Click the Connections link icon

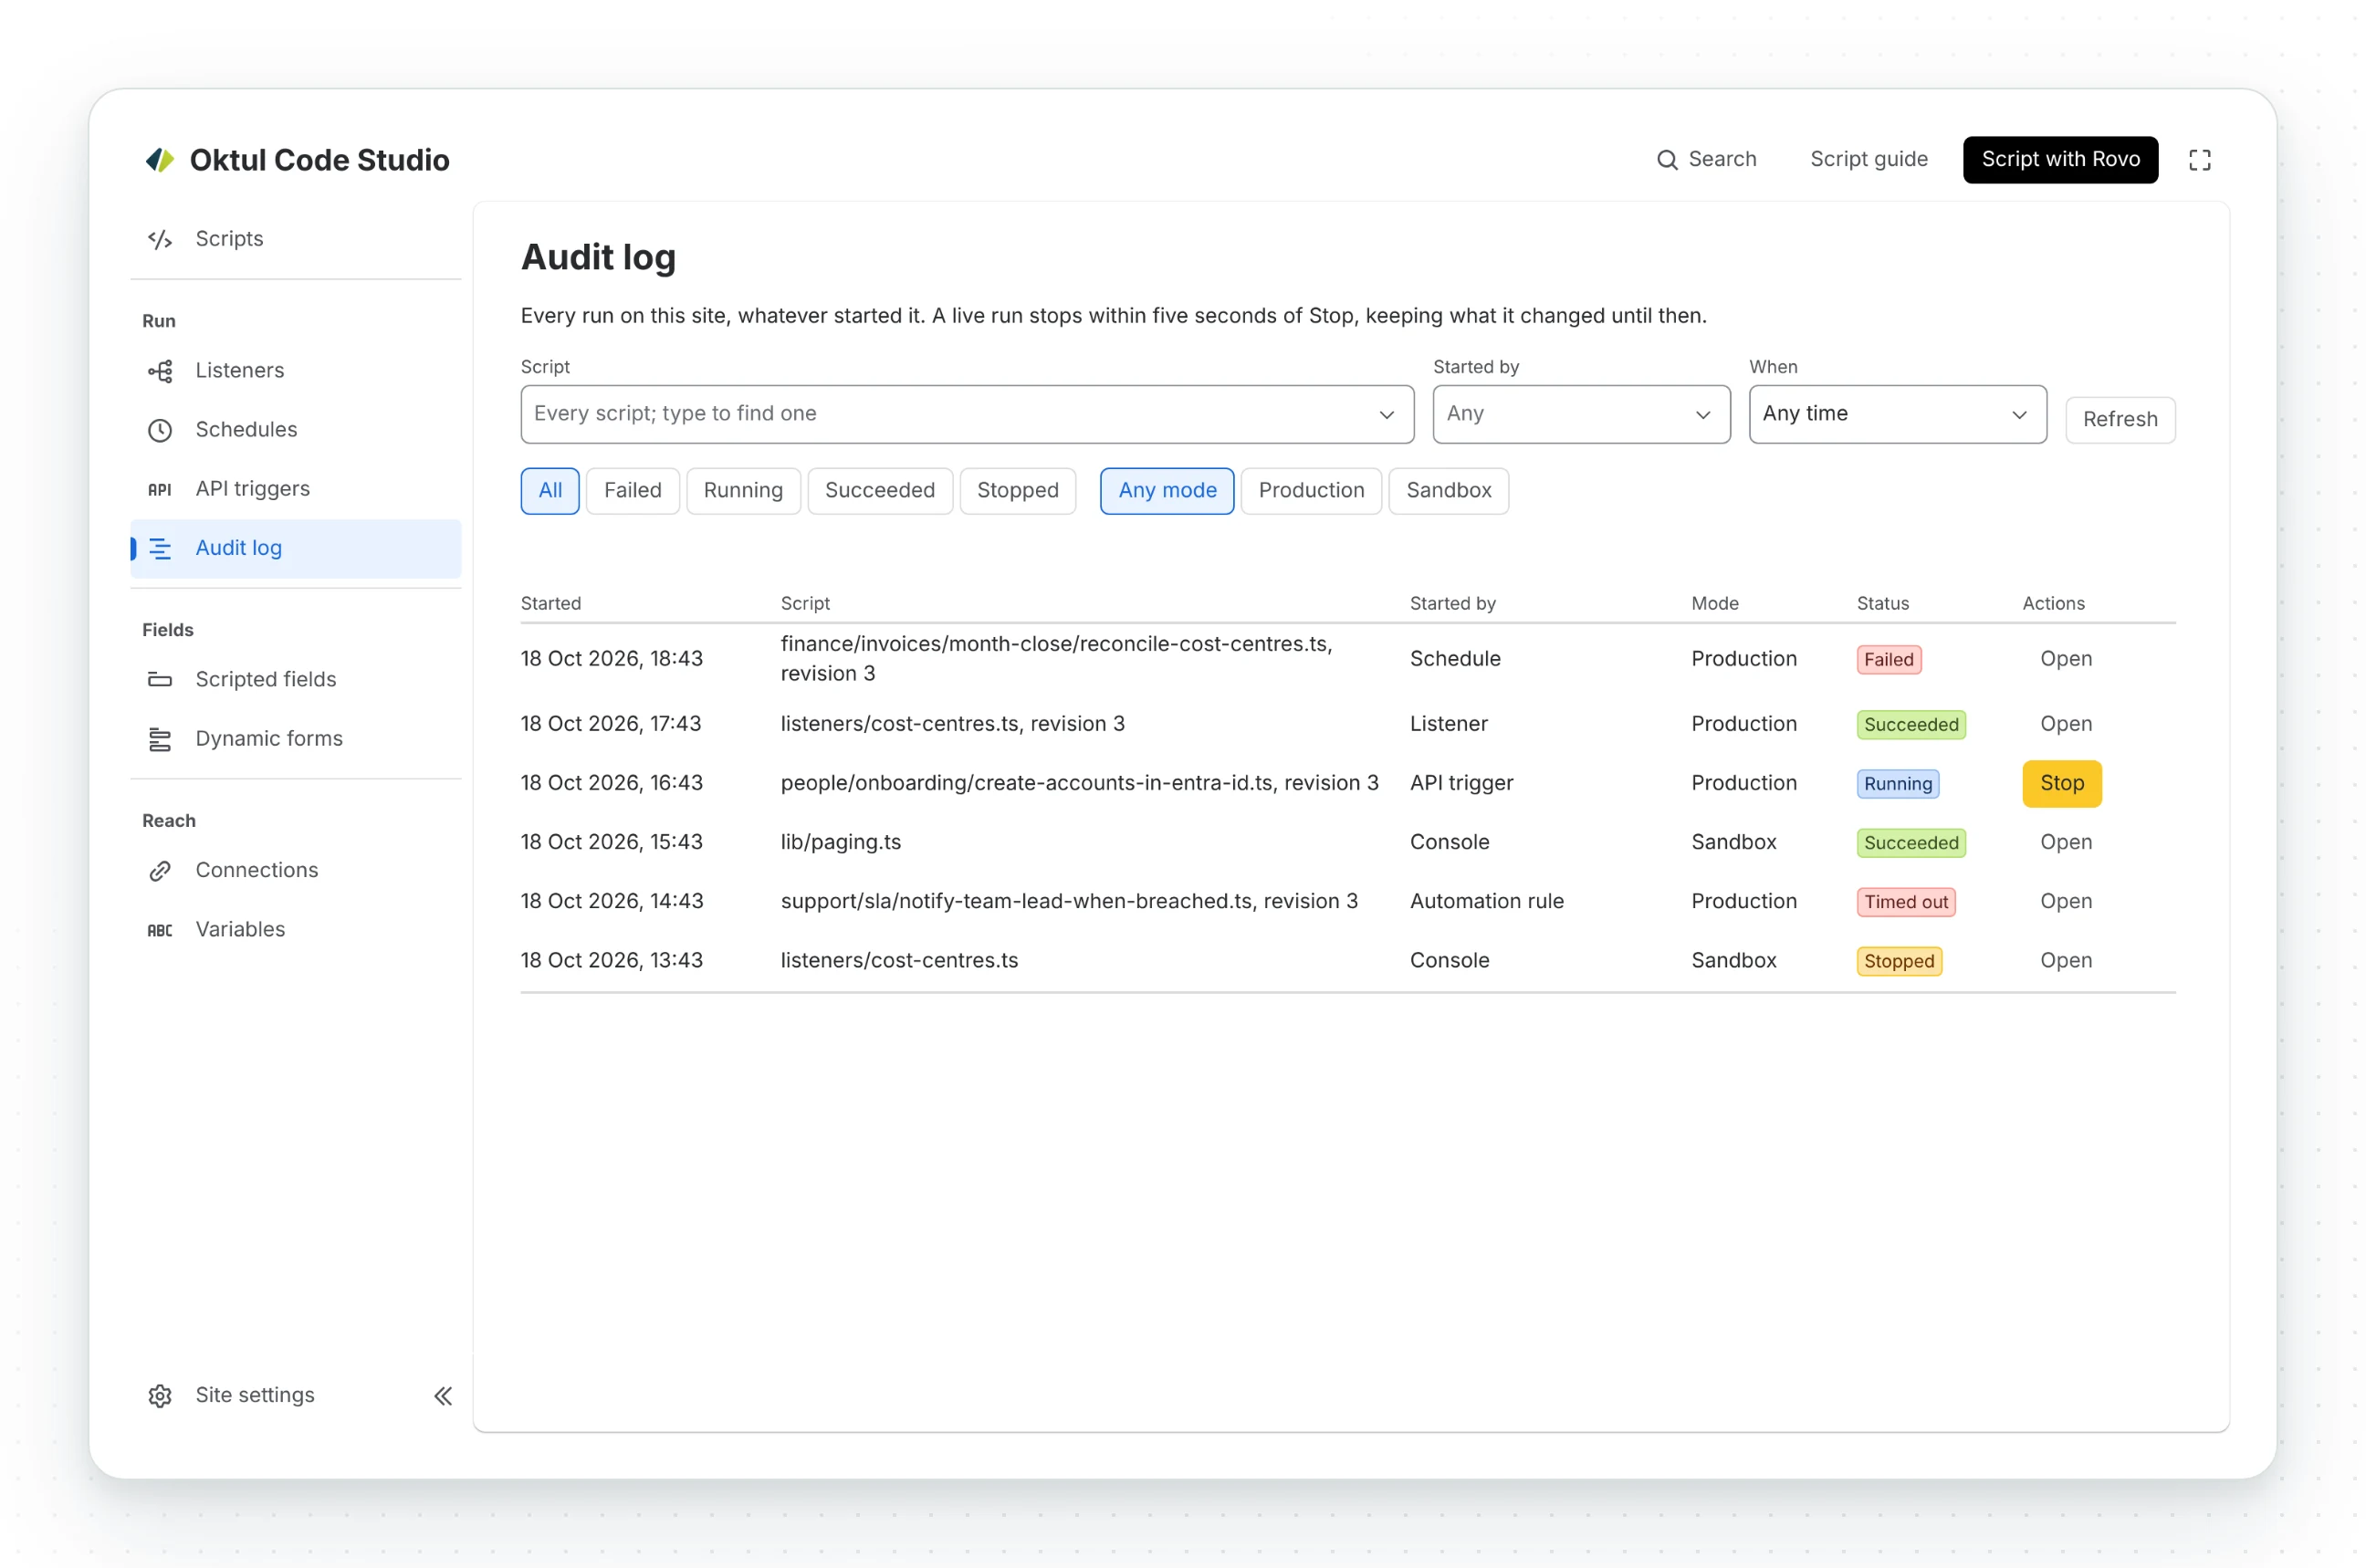coord(160,871)
